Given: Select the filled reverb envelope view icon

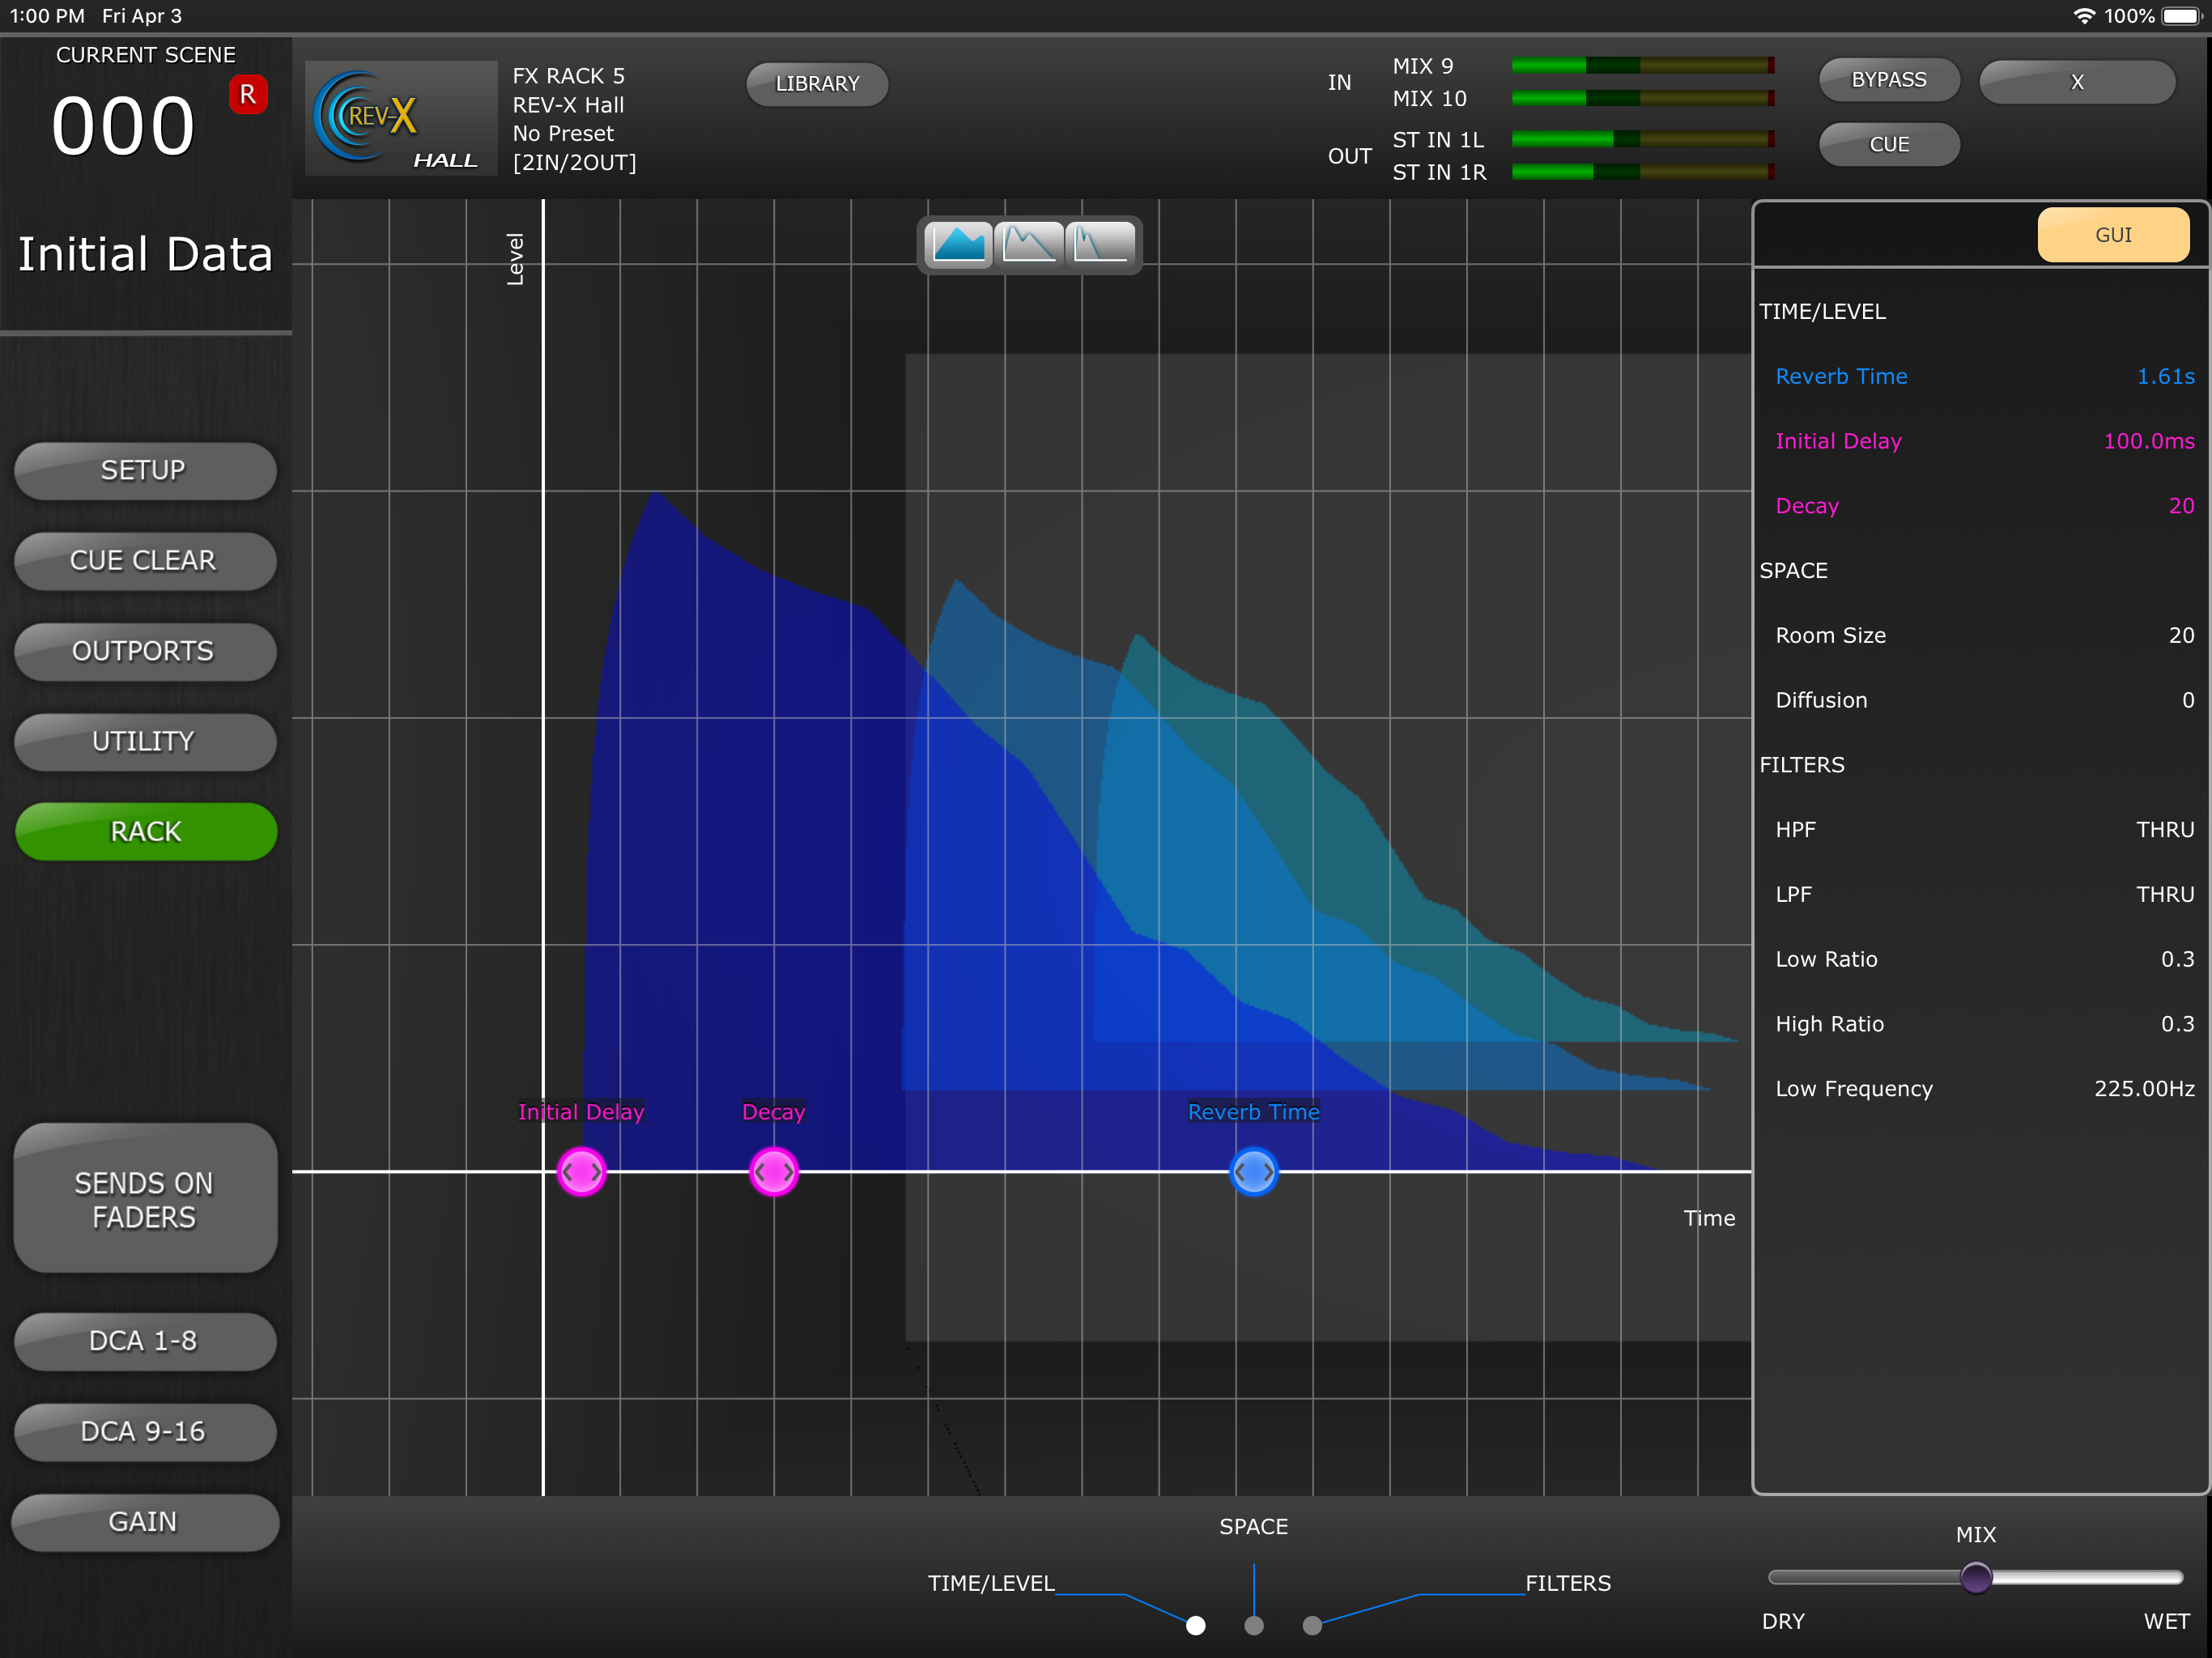Looking at the screenshot, I should (x=958, y=244).
